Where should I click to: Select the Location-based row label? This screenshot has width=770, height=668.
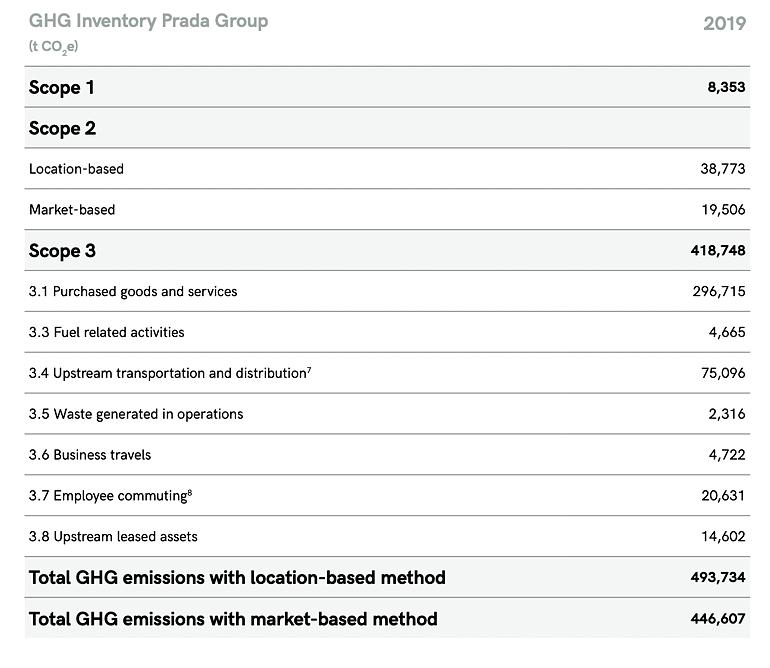76,169
